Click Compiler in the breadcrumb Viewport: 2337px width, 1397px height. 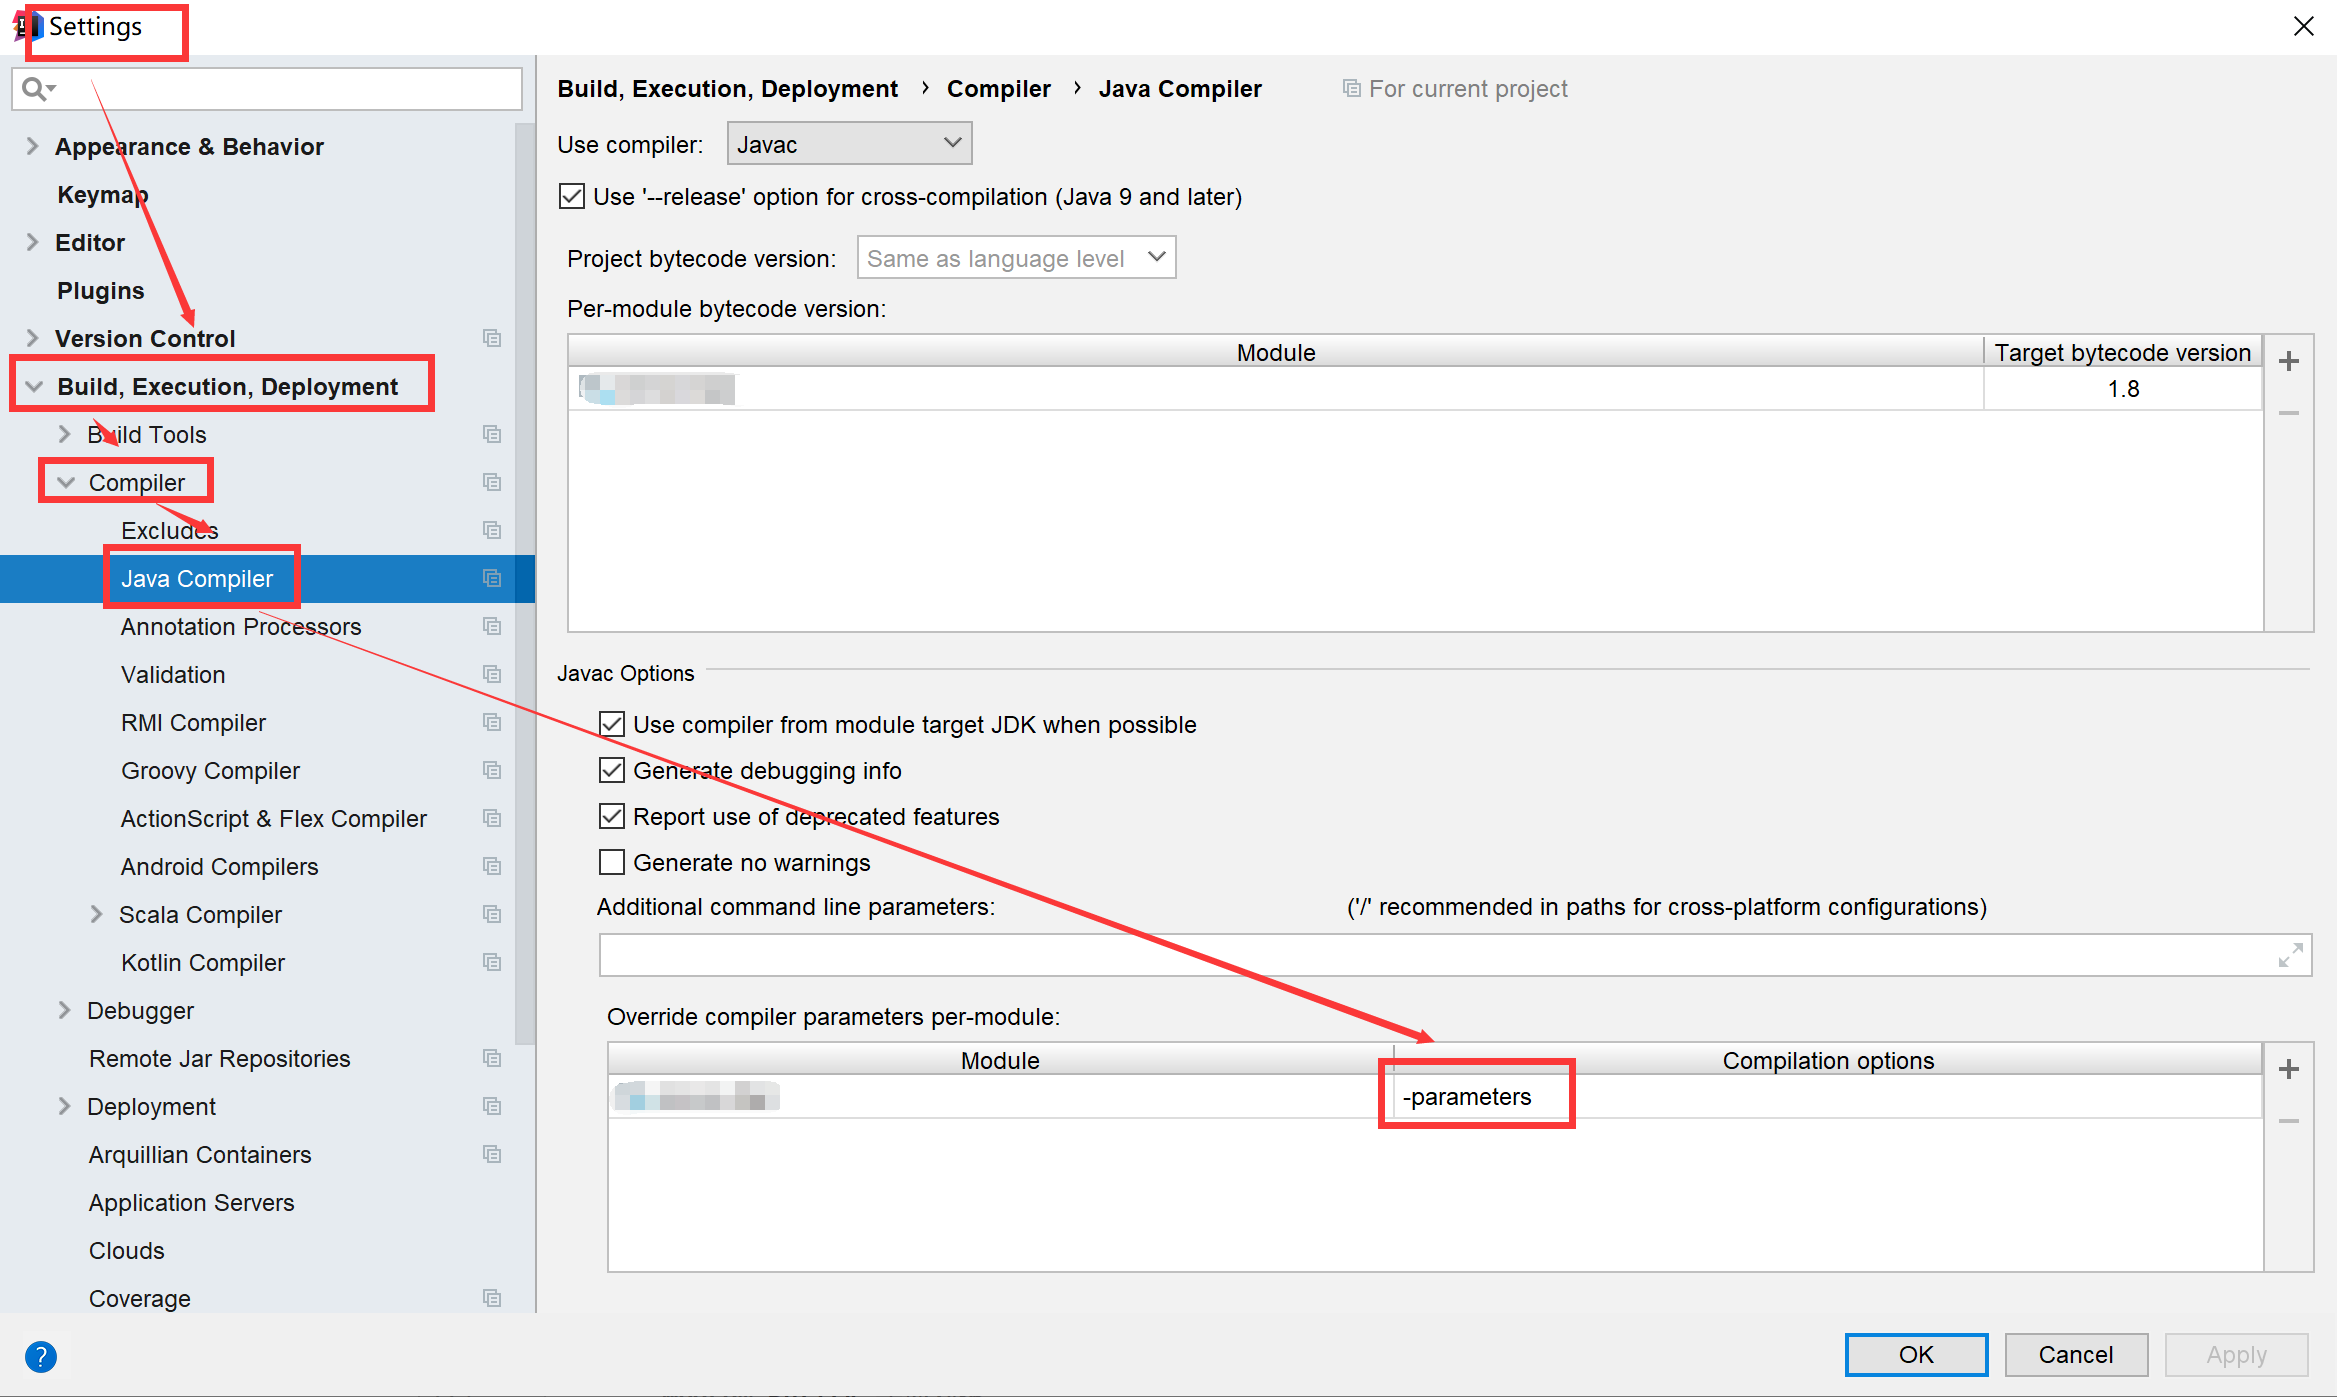tap(998, 88)
